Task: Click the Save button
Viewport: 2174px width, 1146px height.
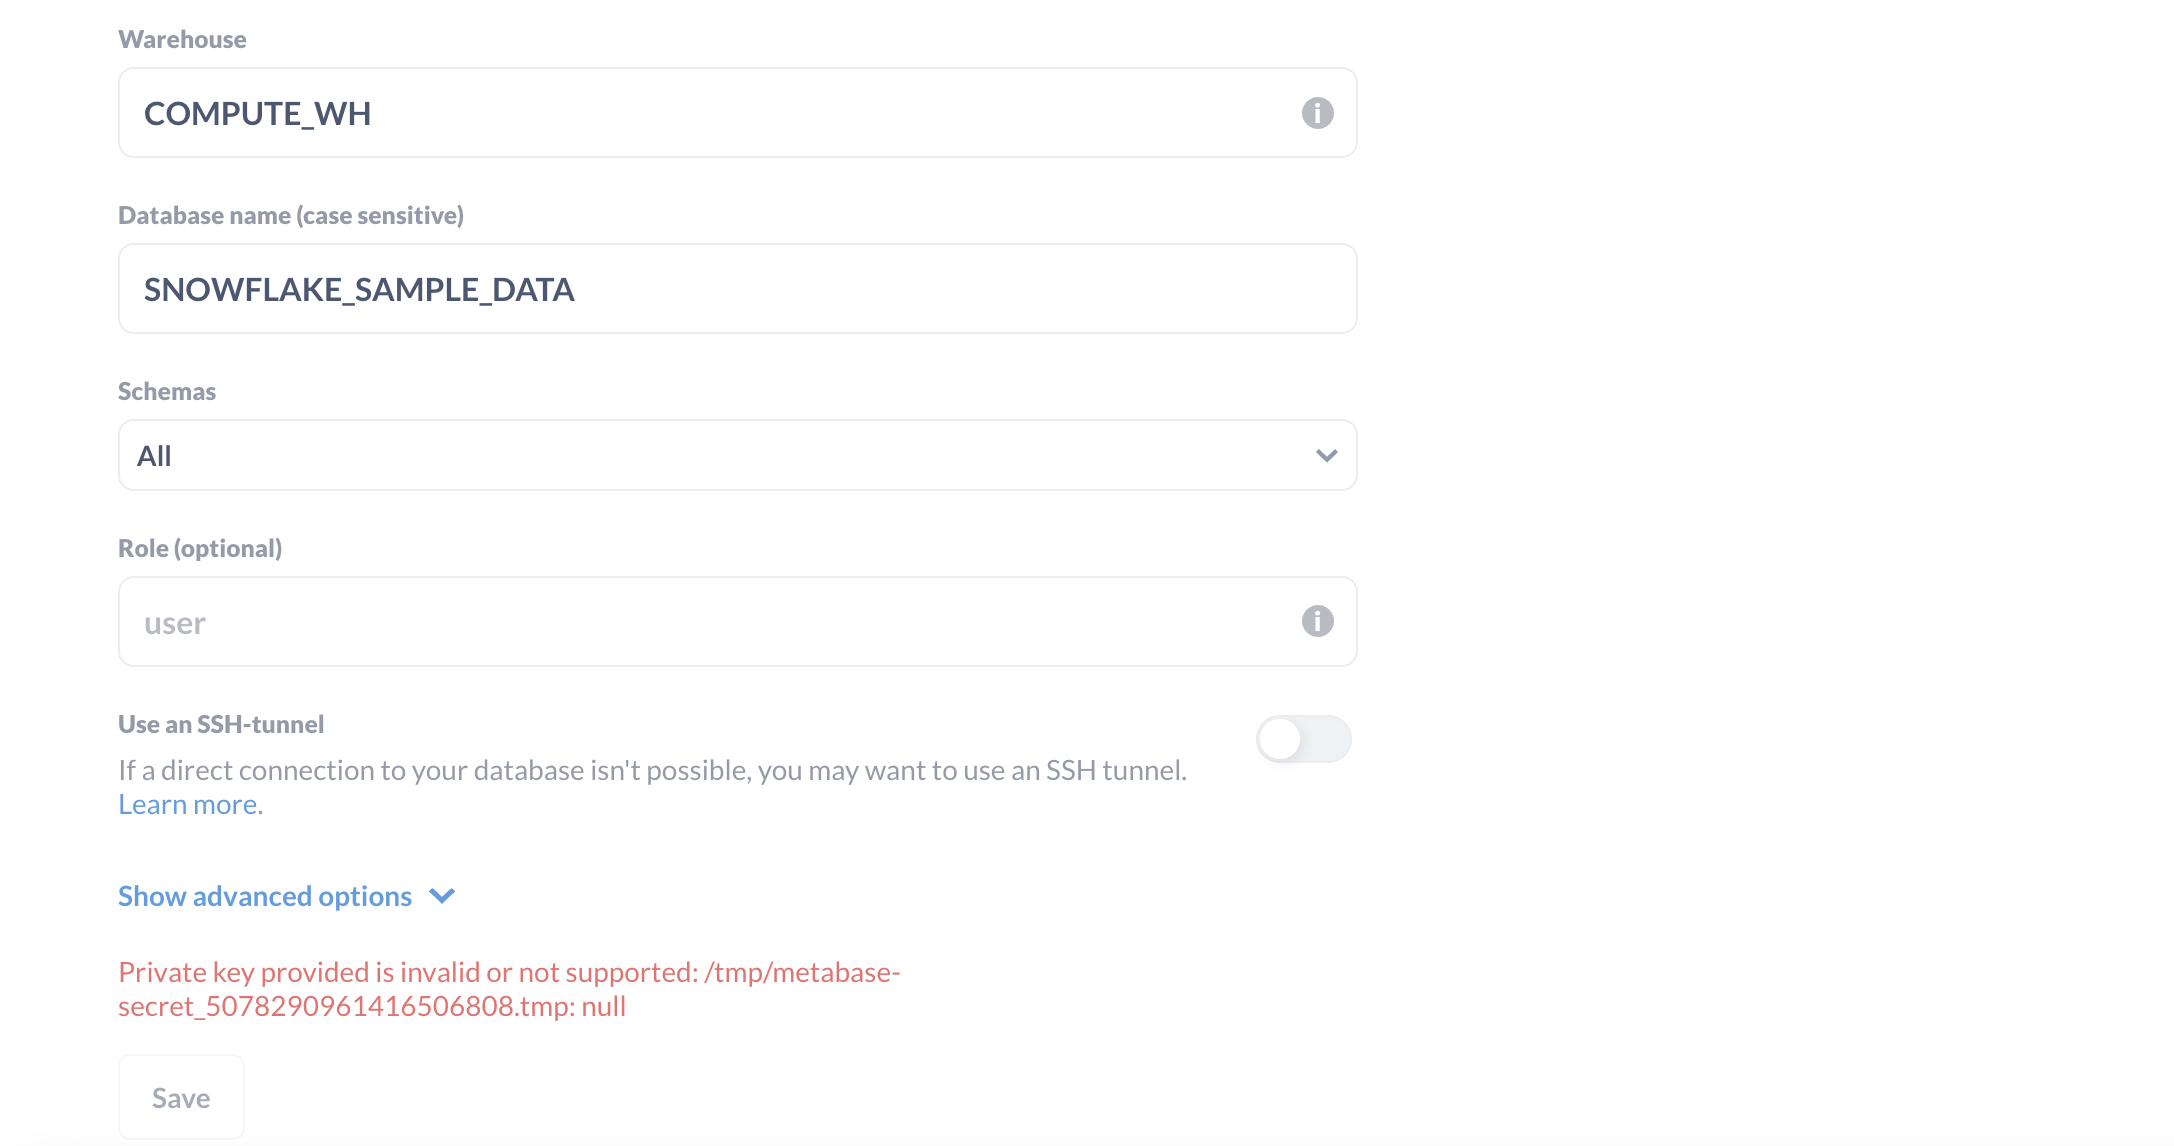Action: click(x=181, y=1097)
